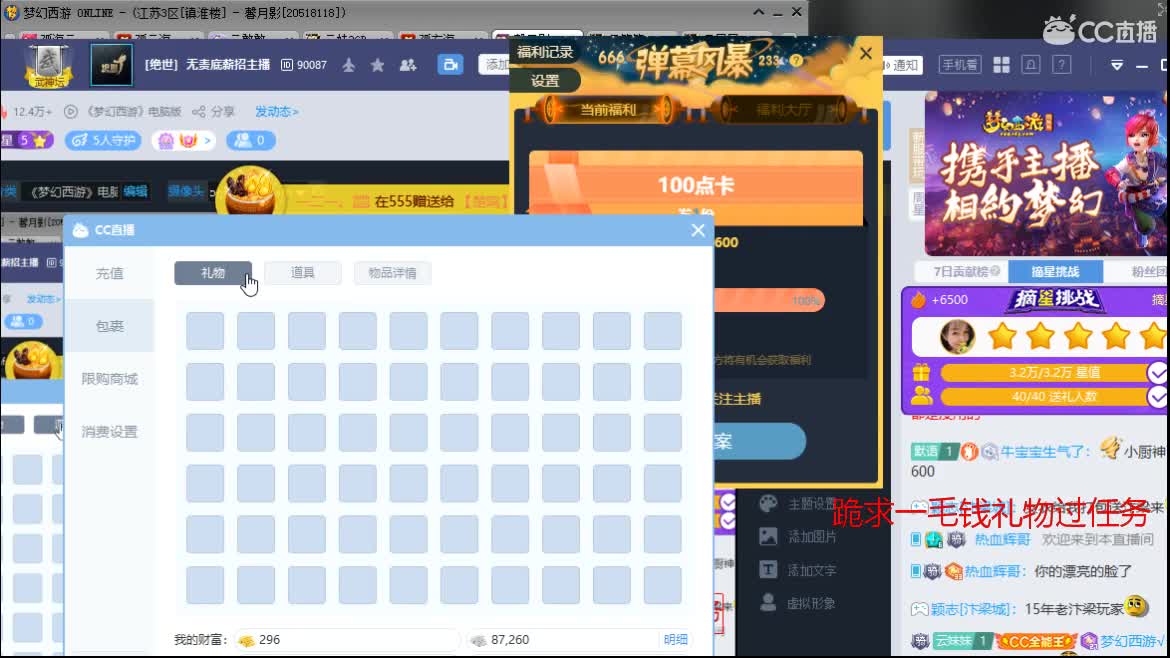Open the 发动态> link in the main window
1170x658 pixels.
click(x=276, y=111)
